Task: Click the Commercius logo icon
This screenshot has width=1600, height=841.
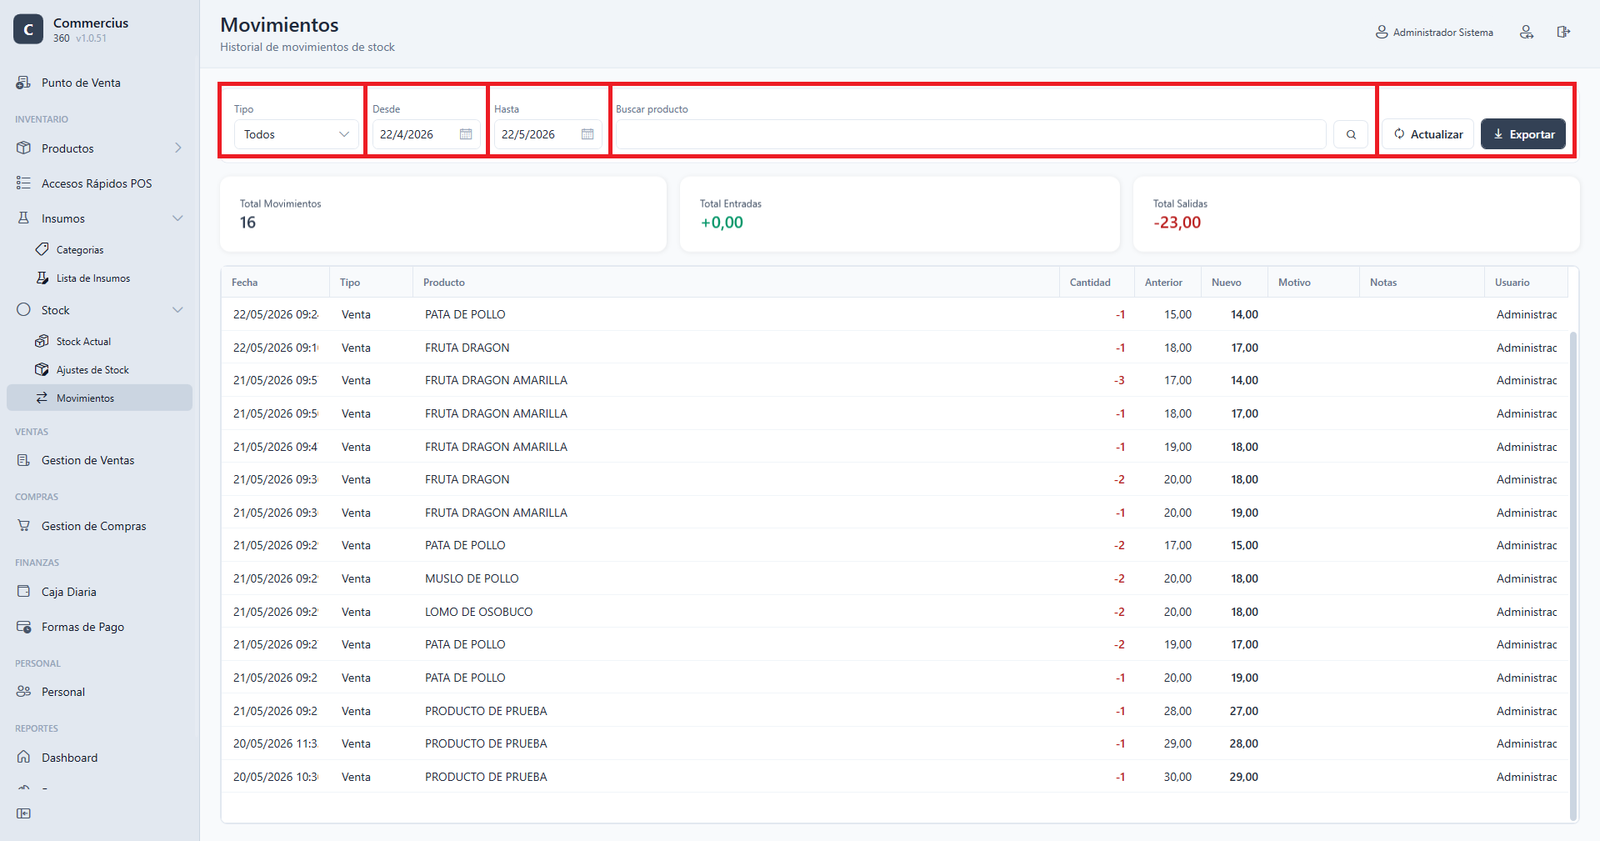Action: (x=28, y=30)
